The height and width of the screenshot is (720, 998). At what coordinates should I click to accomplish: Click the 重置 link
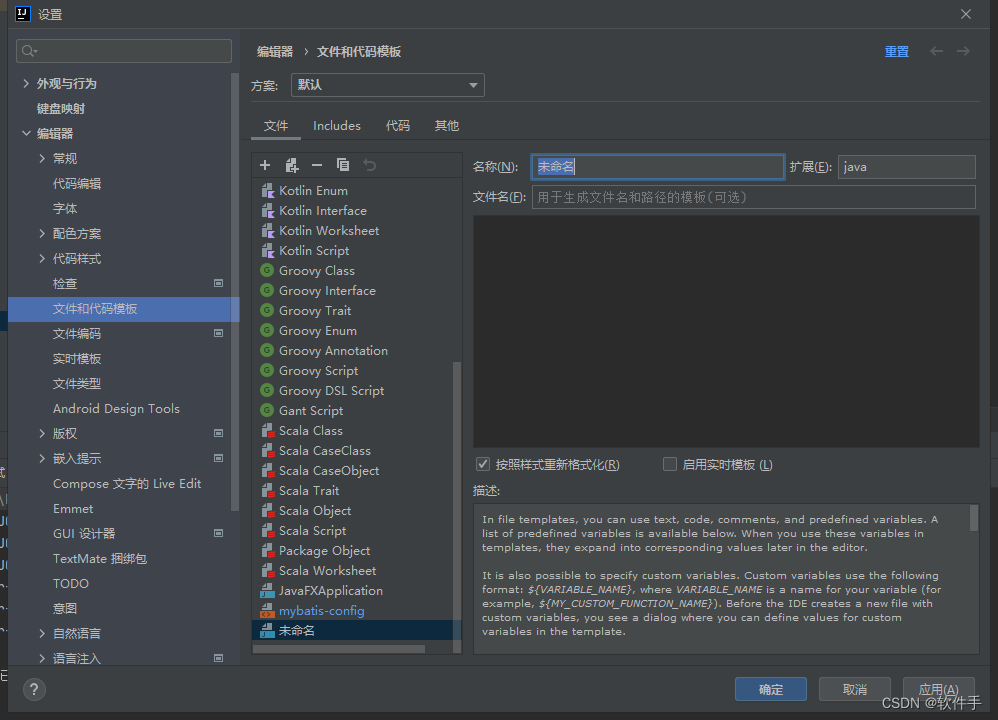click(896, 52)
